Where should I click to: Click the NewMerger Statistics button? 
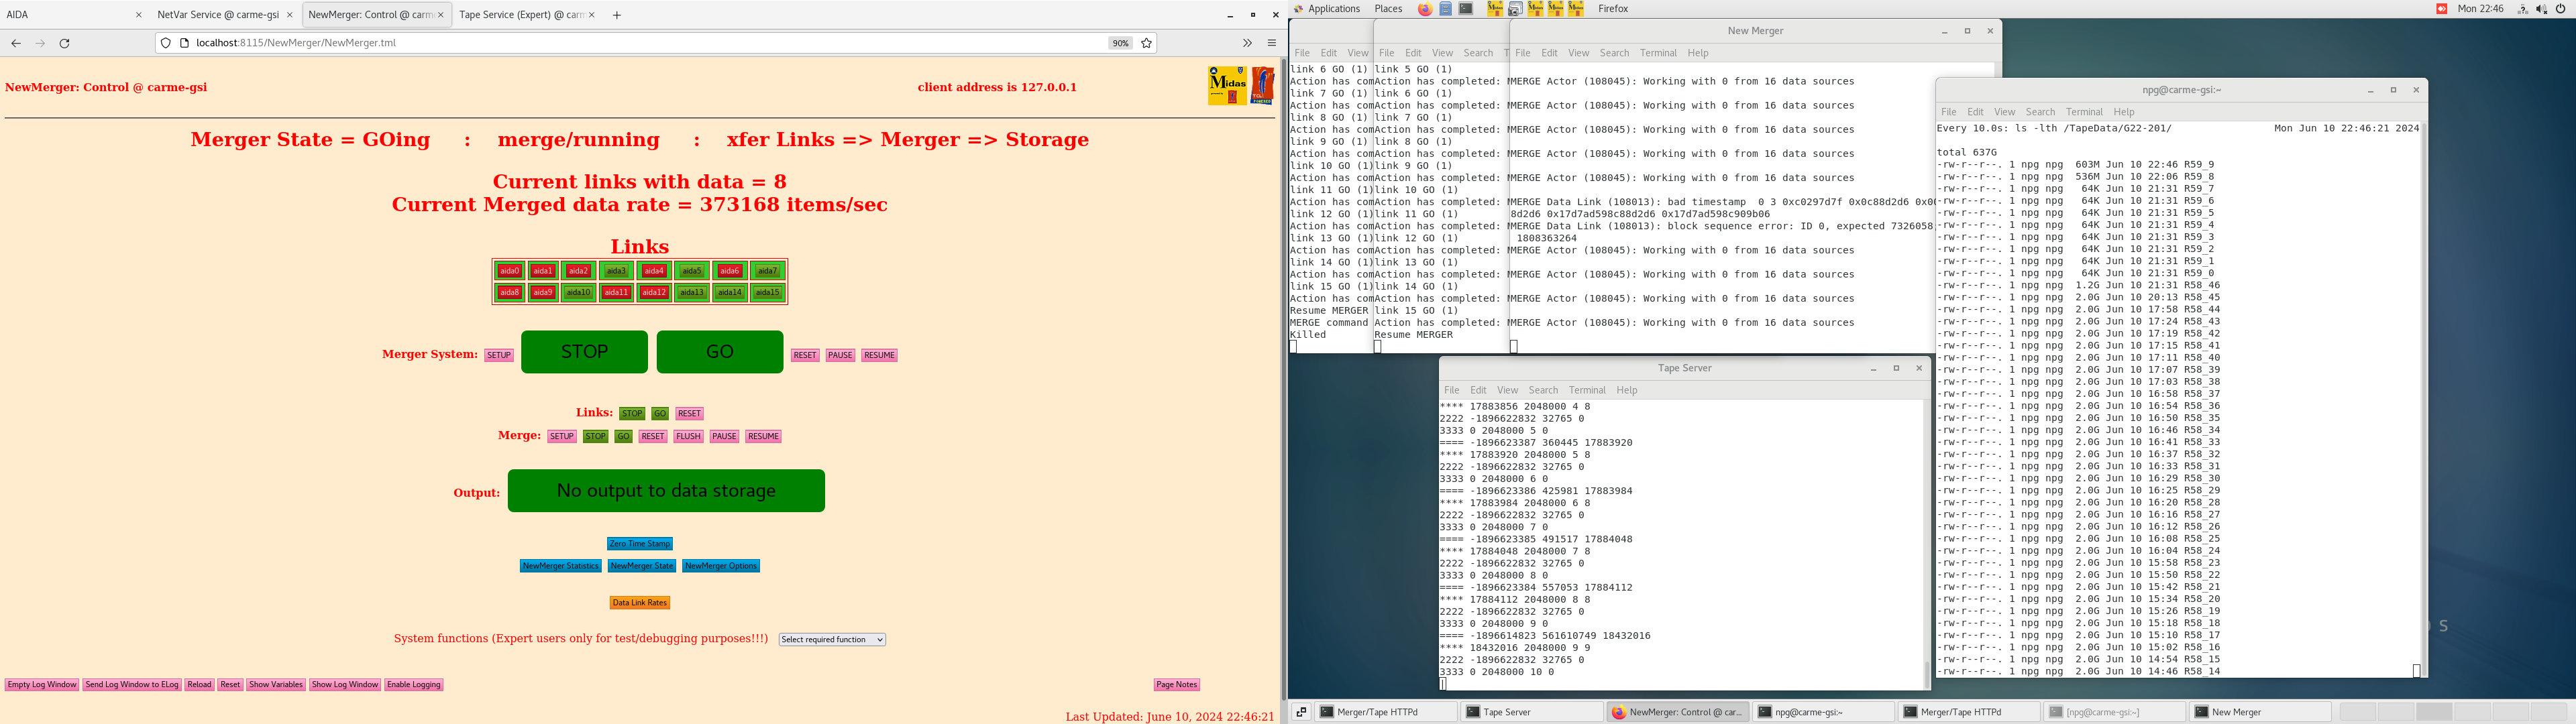560,566
